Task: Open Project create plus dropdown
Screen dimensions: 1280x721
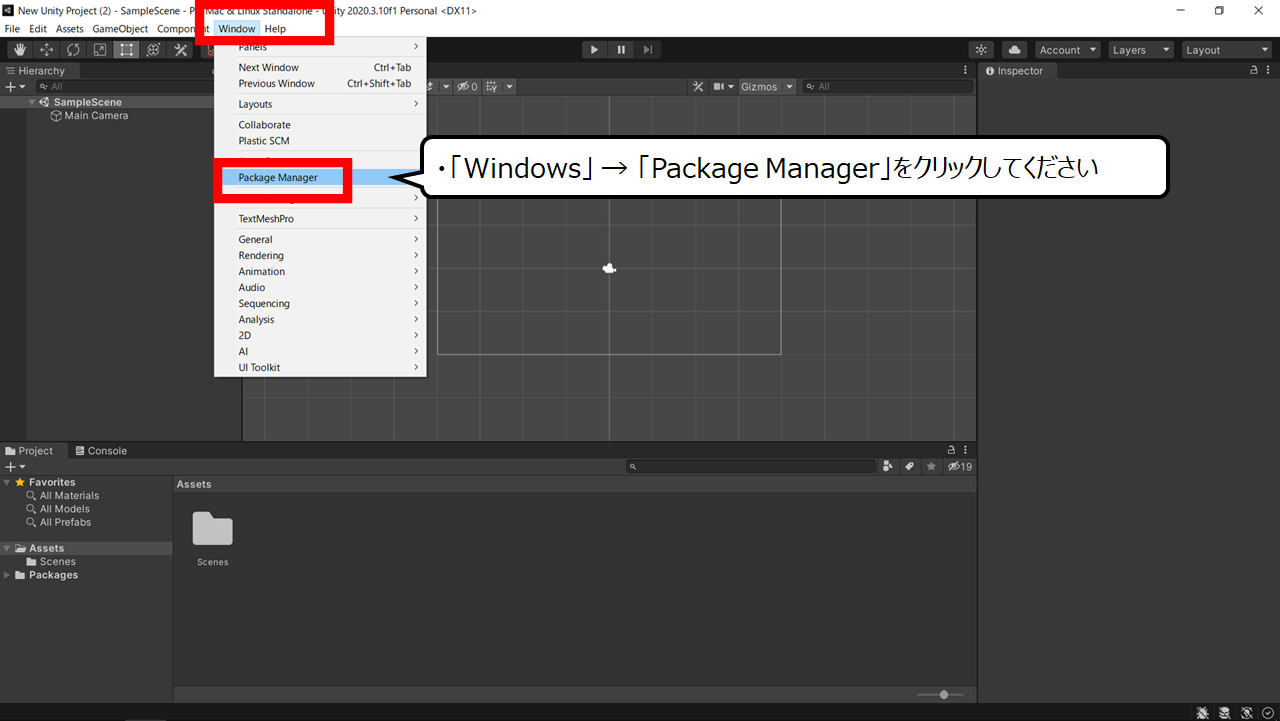Action: click(14, 467)
